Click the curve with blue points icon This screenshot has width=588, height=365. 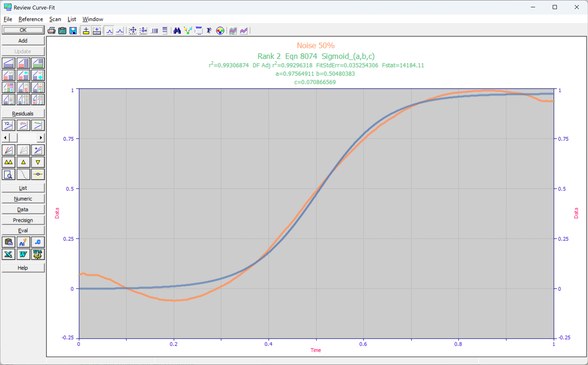pyautogui.click(x=38, y=150)
